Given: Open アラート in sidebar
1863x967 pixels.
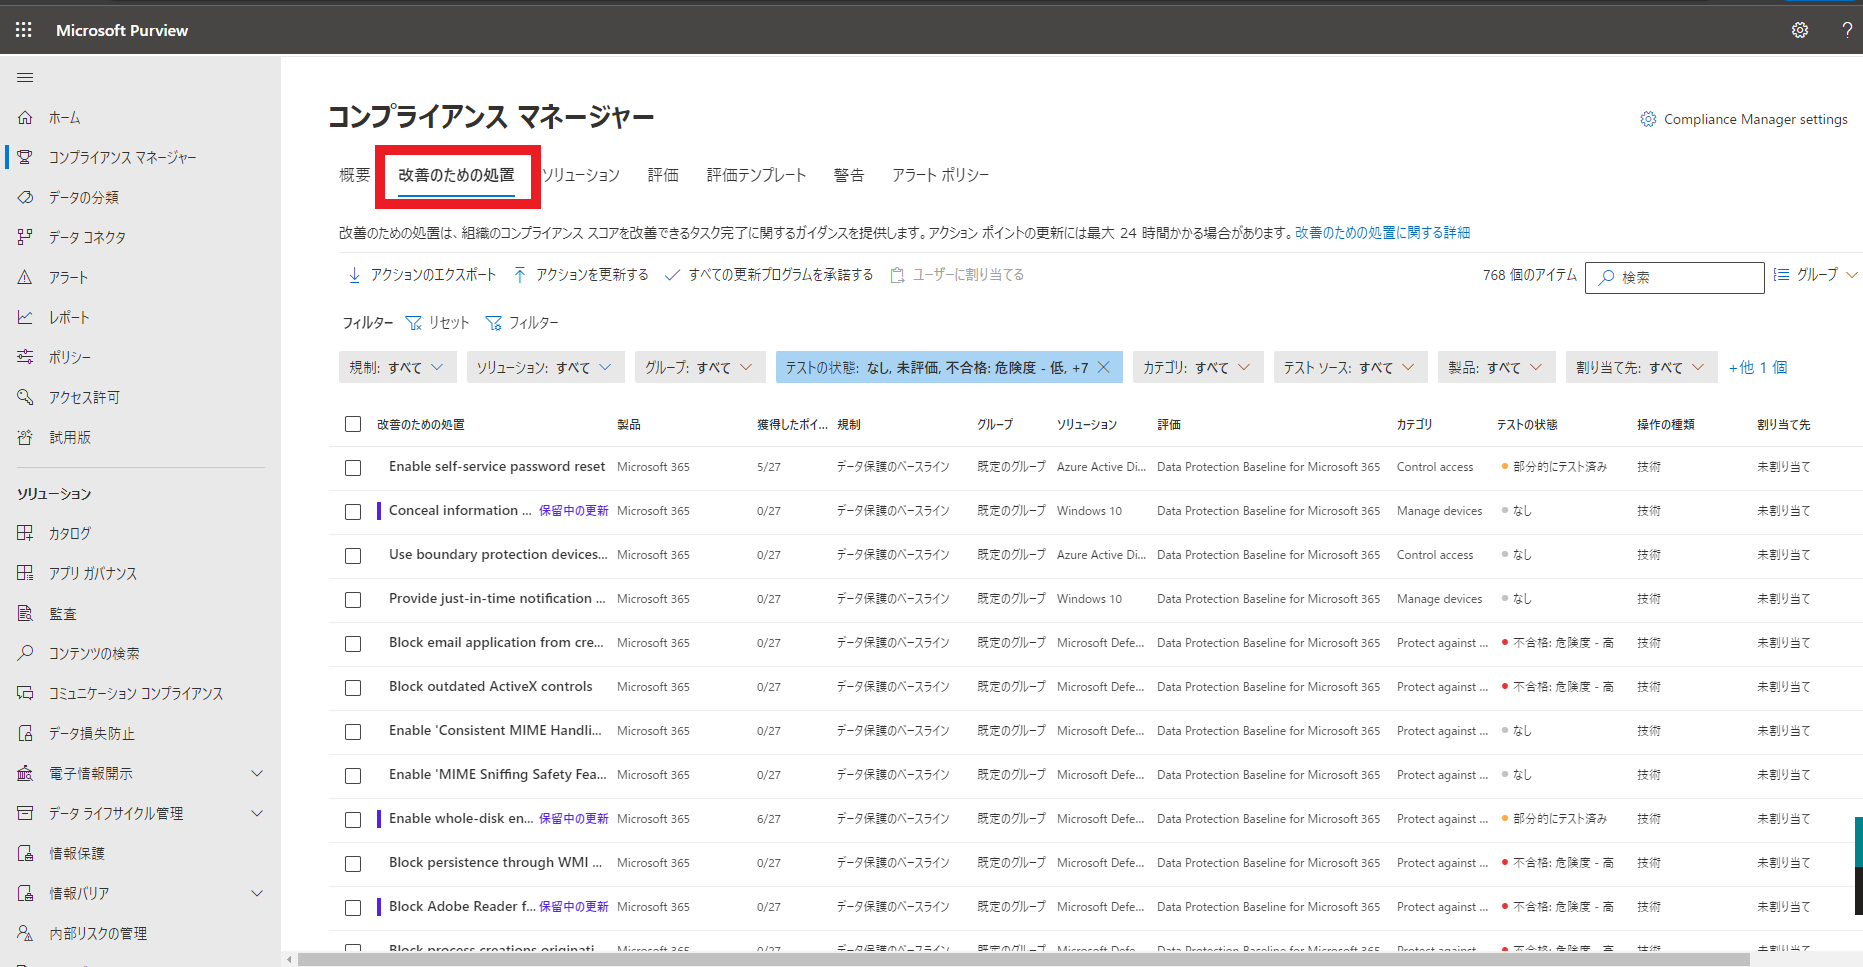Looking at the screenshot, I should coord(68,277).
